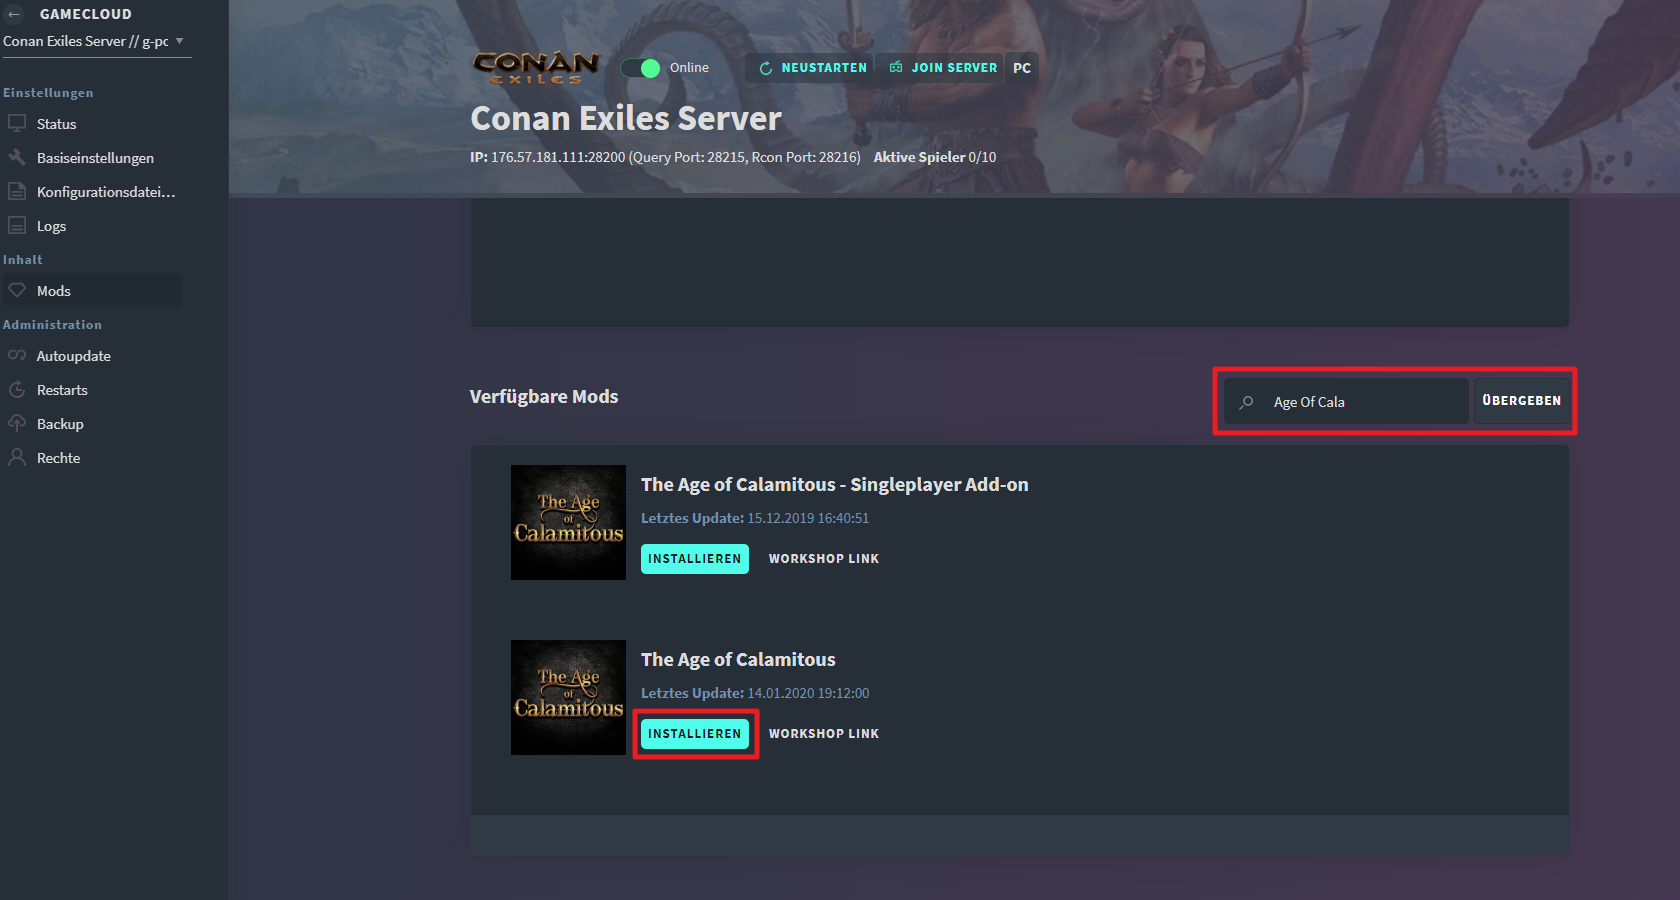Image resolution: width=1680 pixels, height=900 pixels.
Task: Click the back arrow next to GAMECLOUD
Action: [13, 14]
